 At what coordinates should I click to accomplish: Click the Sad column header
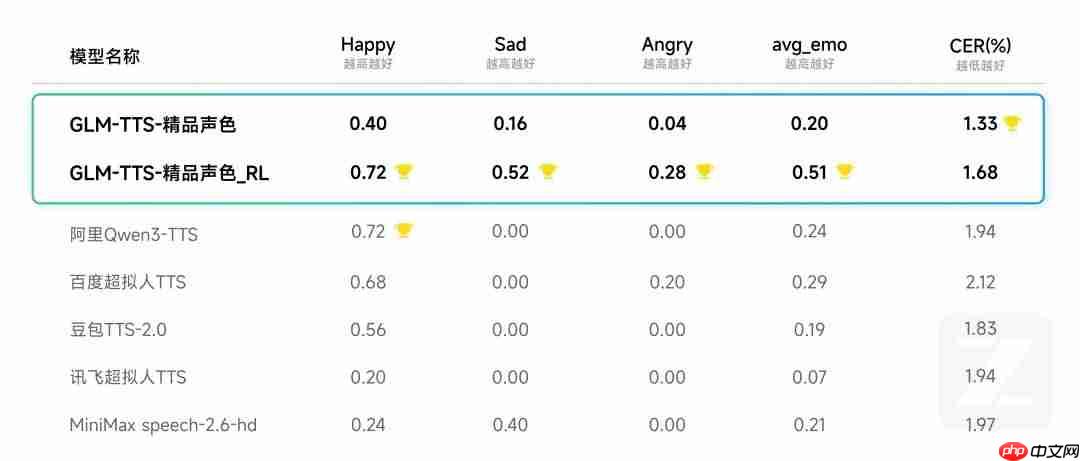click(x=510, y=45)
